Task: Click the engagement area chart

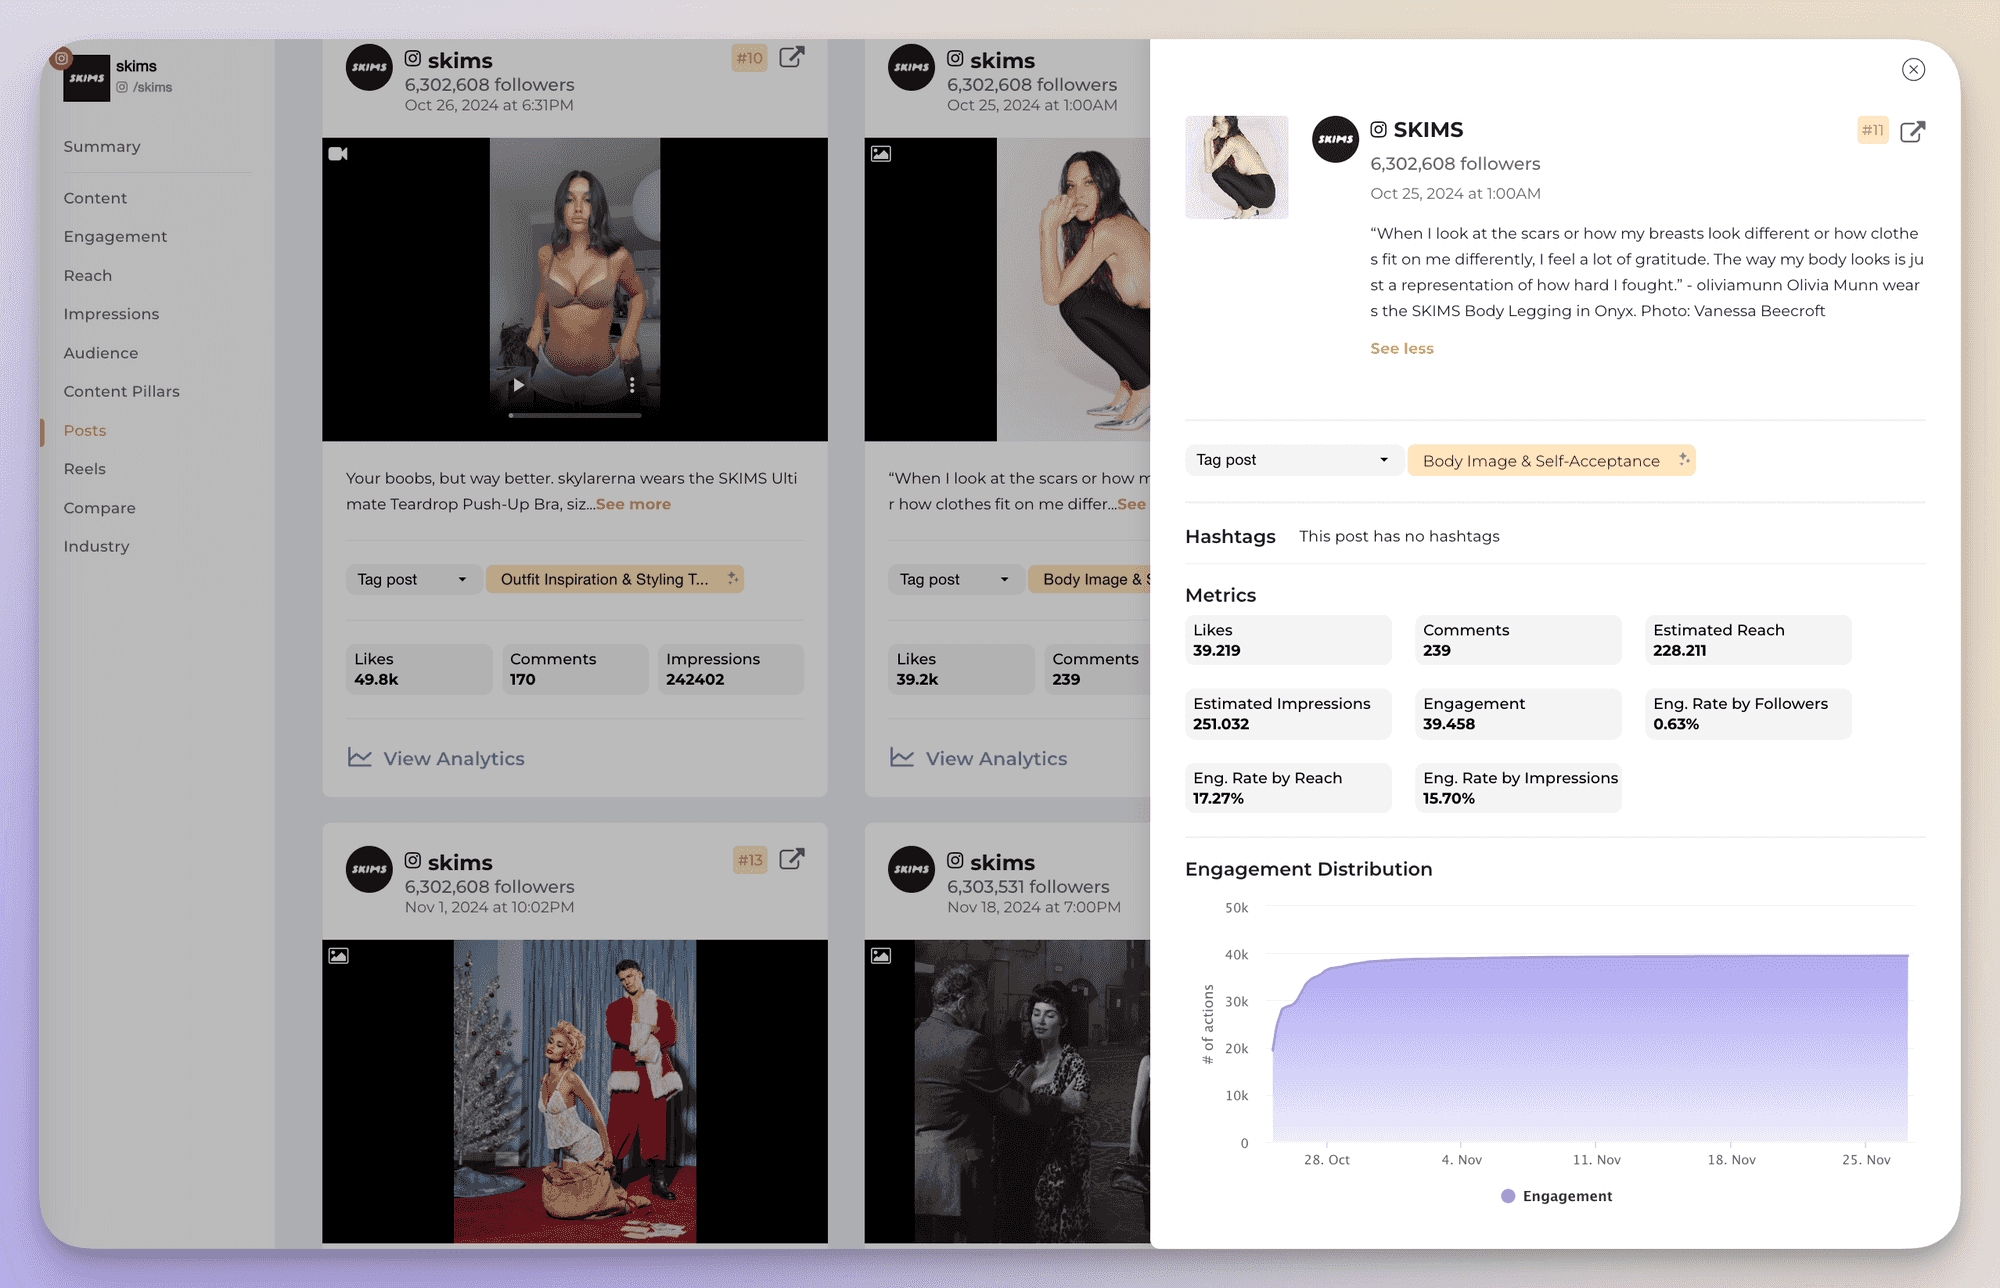Action: coord(1590,1048)
